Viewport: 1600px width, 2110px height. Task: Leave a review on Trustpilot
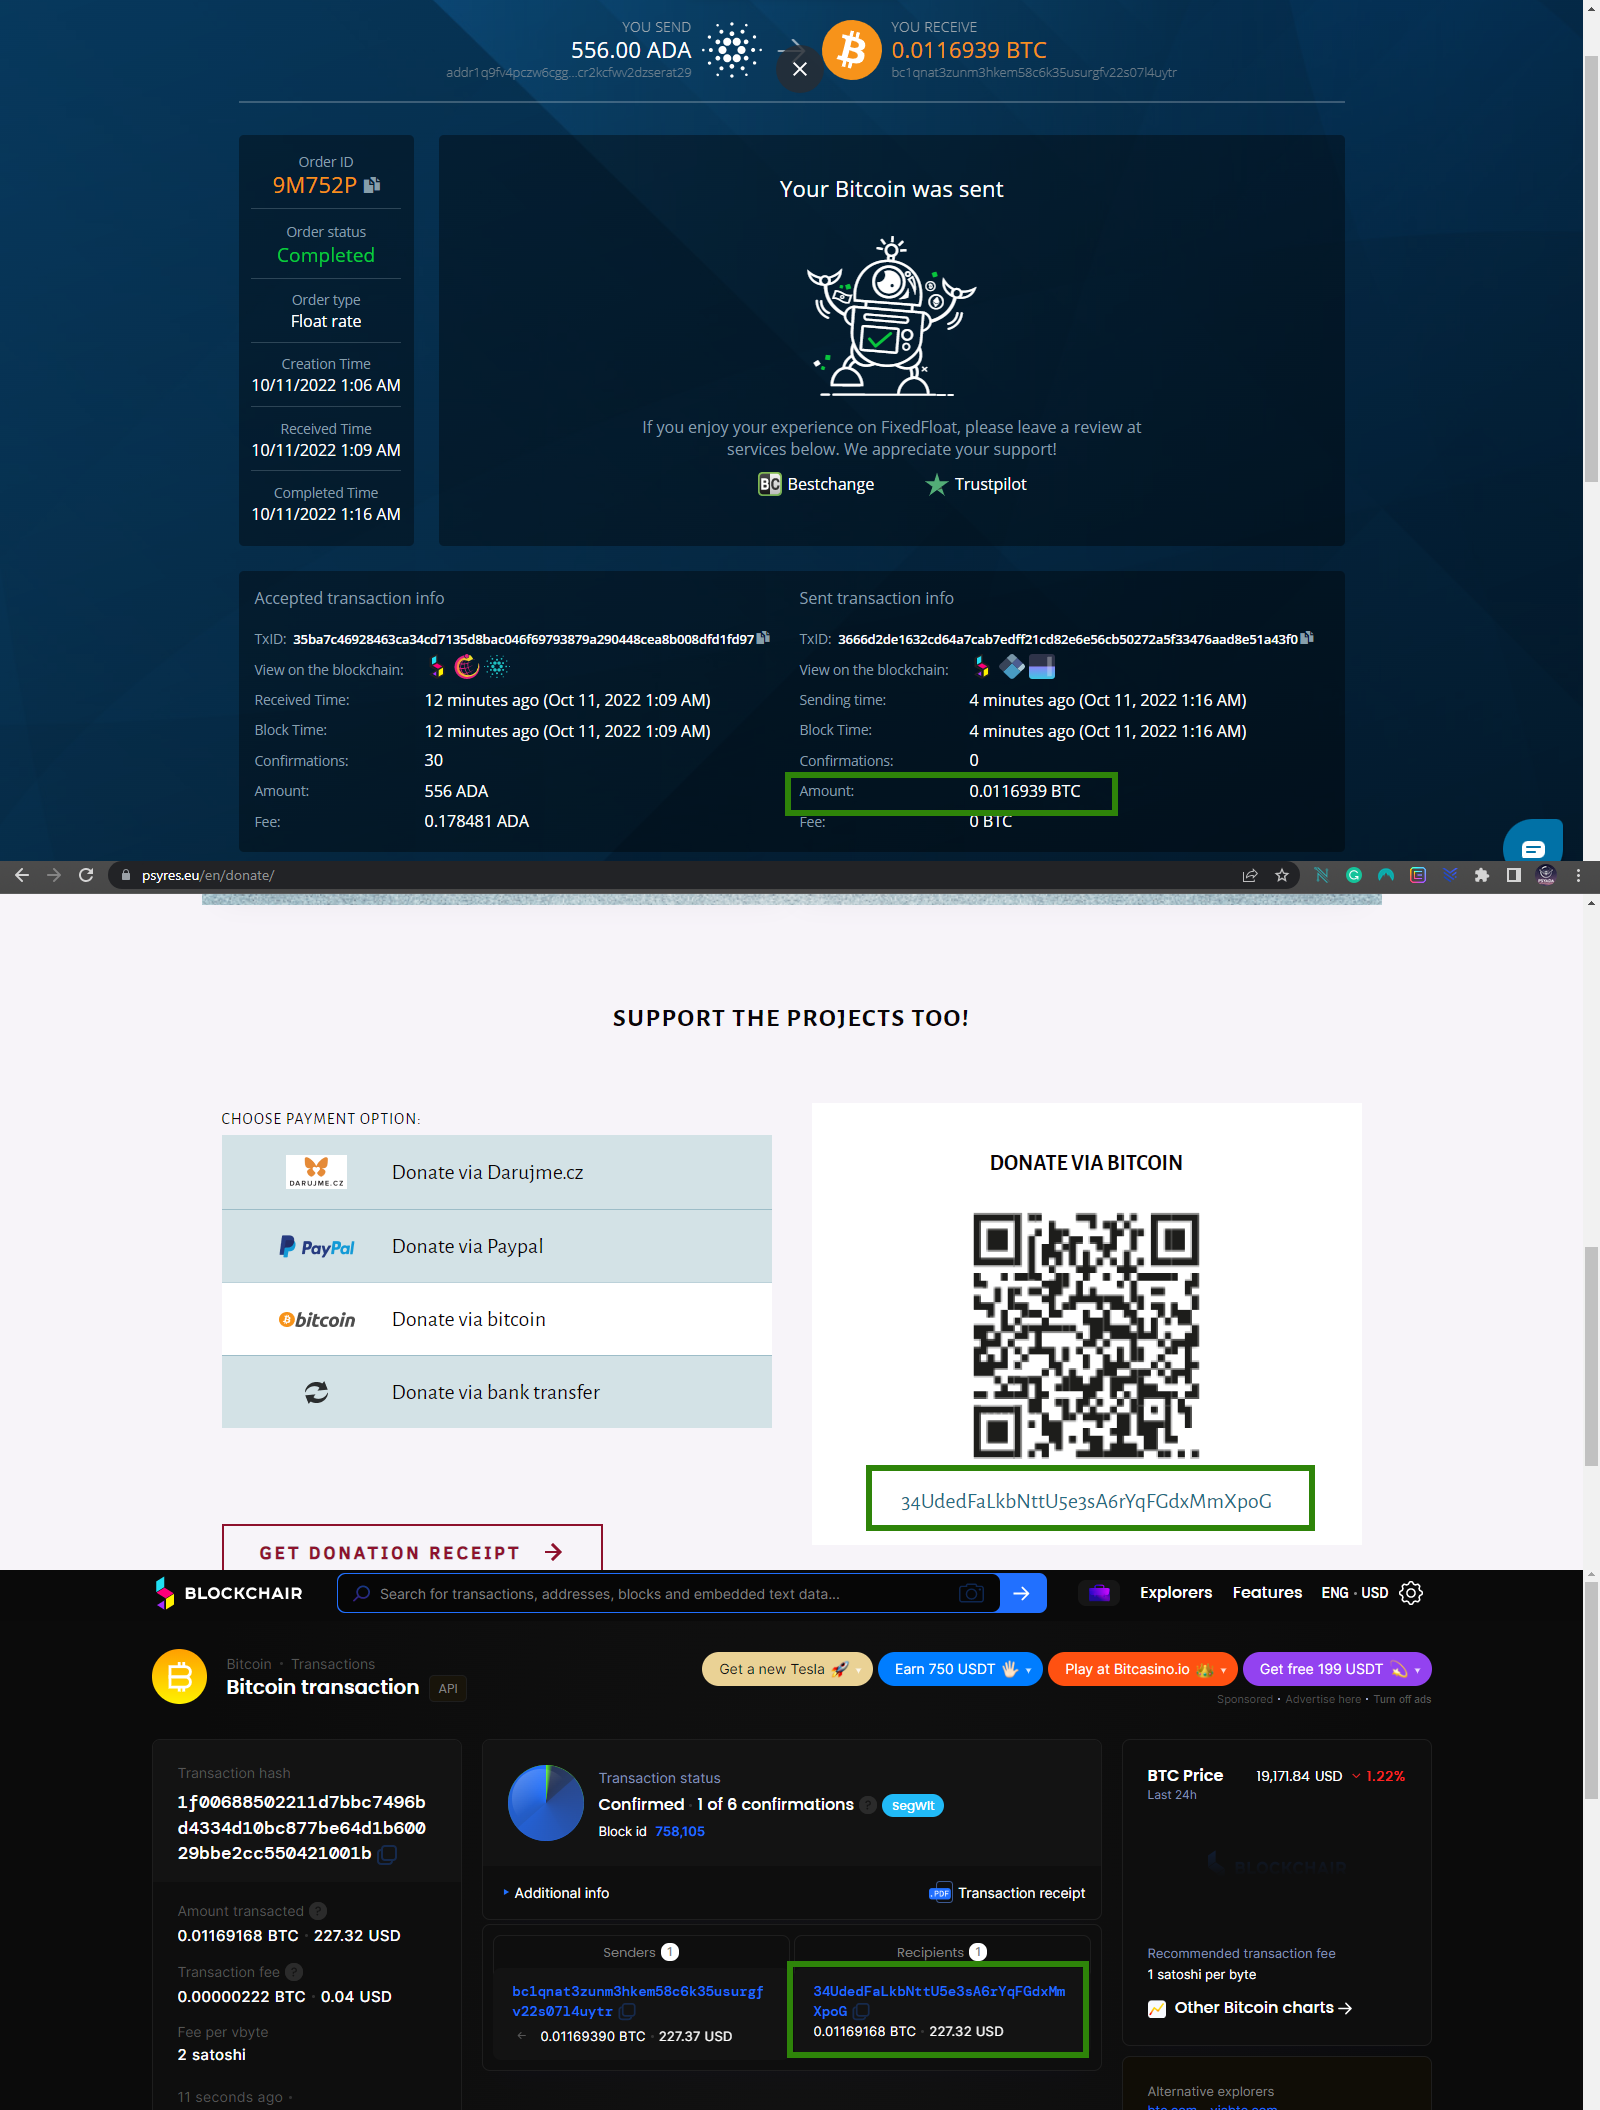coord(976,484)
